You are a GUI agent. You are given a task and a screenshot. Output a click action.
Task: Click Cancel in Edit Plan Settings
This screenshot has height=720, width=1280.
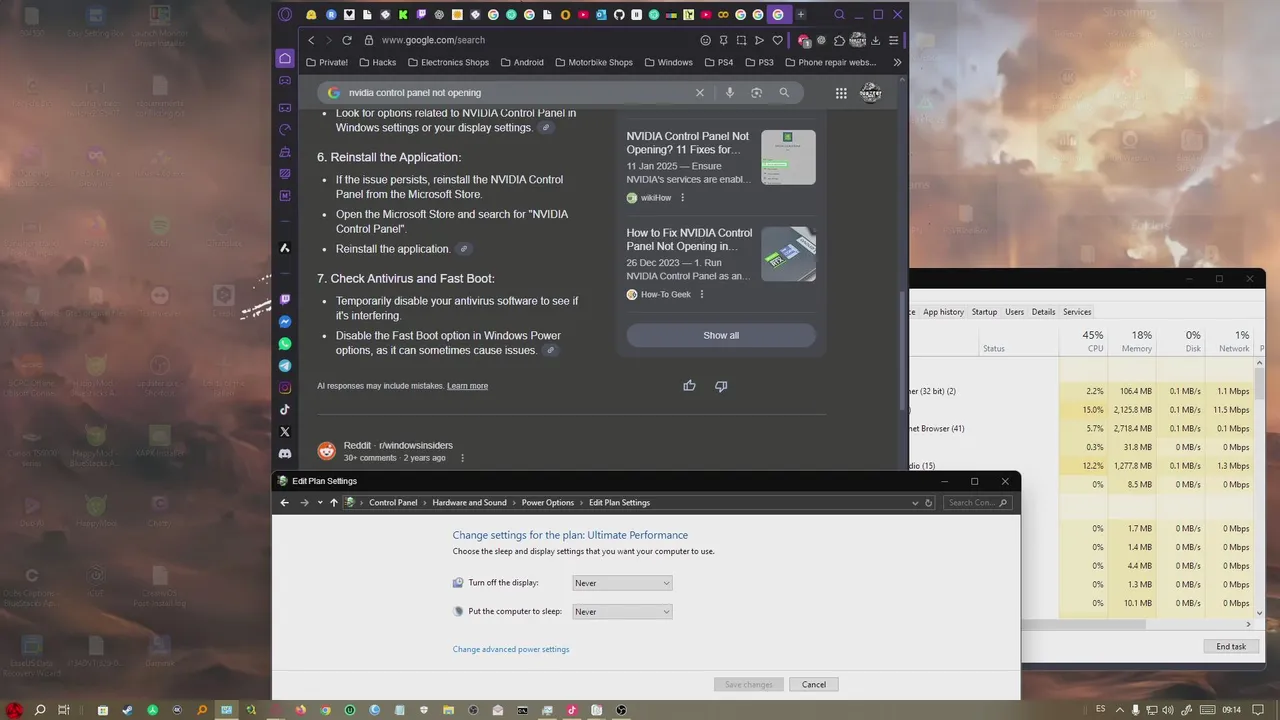(814, 684)
